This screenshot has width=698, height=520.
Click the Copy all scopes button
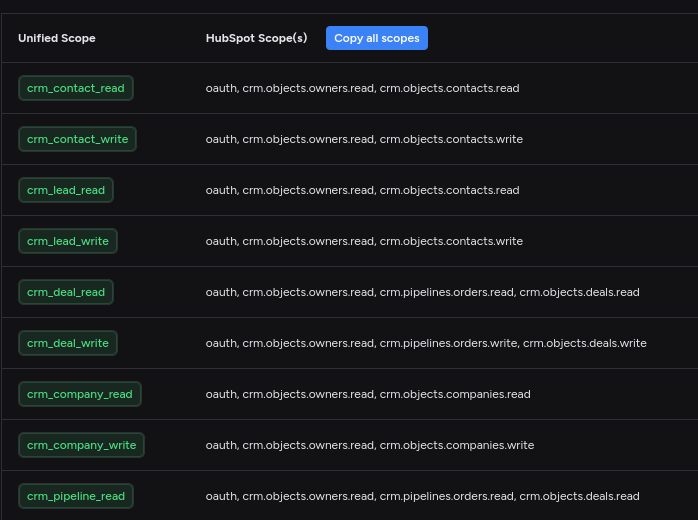376,38
